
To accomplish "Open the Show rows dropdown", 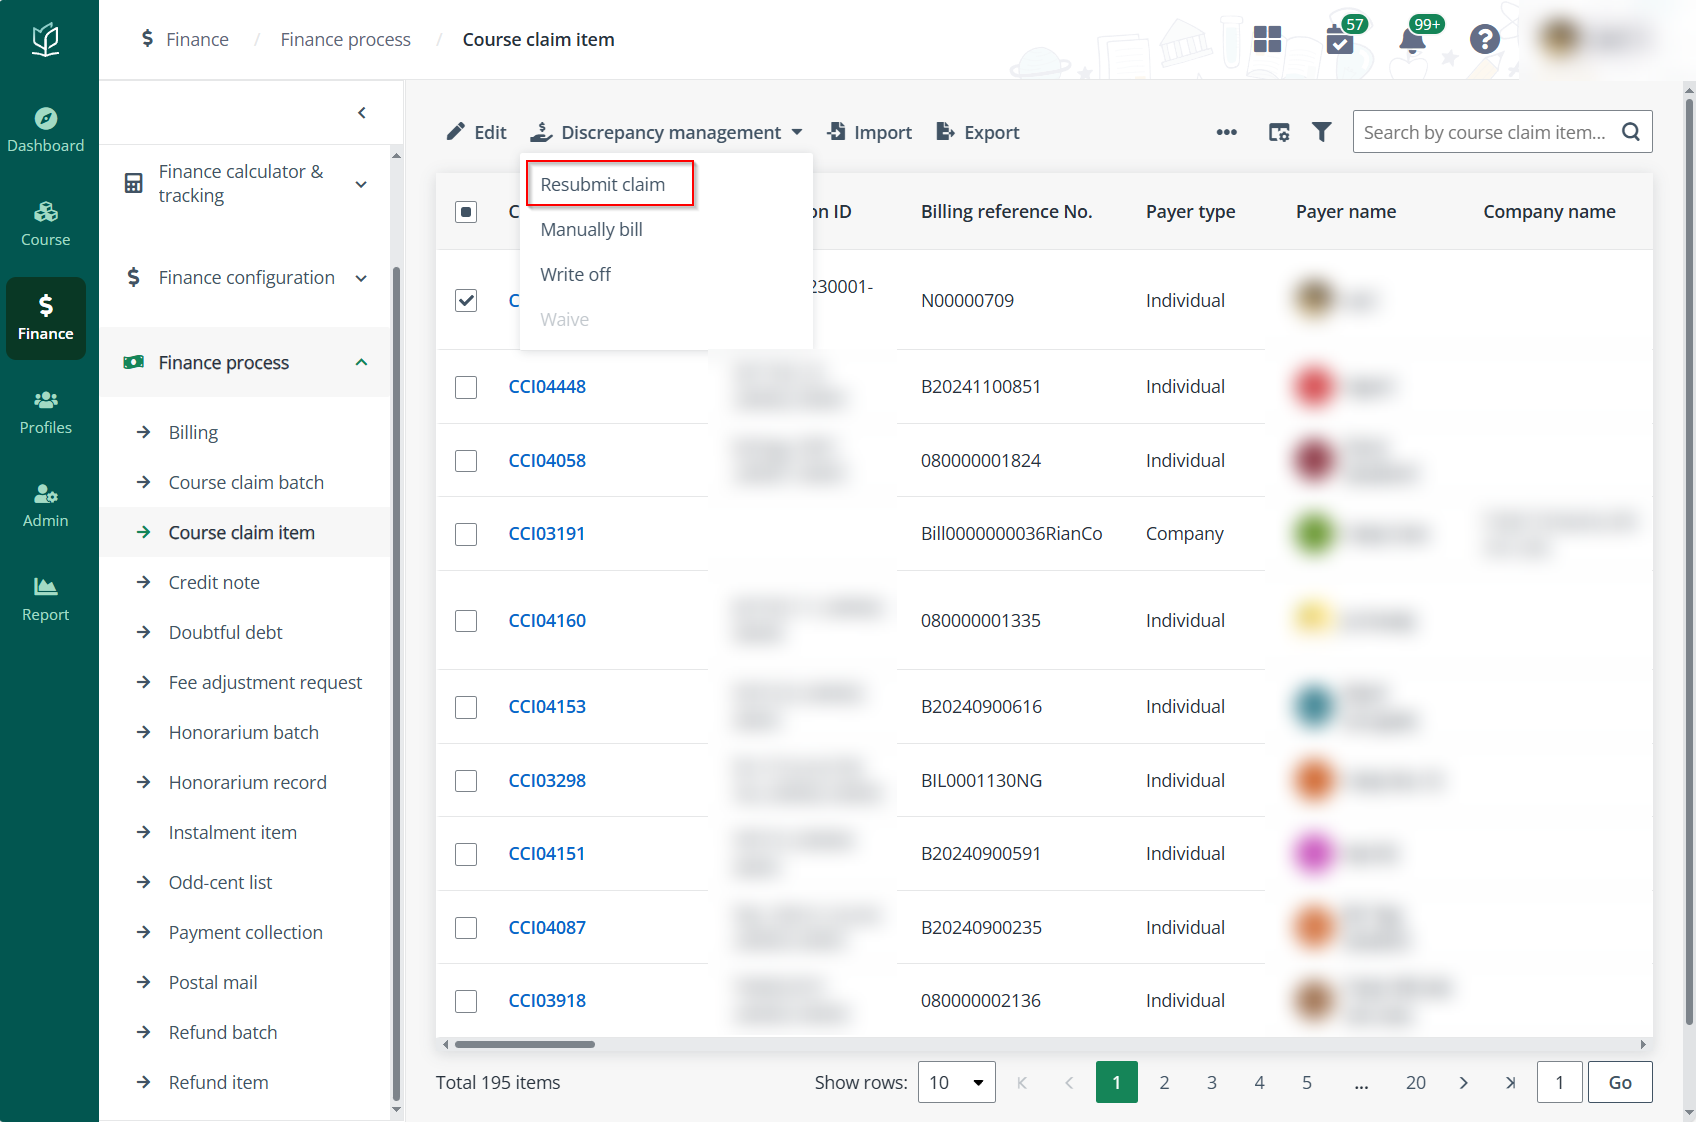I will [957, 1083].
